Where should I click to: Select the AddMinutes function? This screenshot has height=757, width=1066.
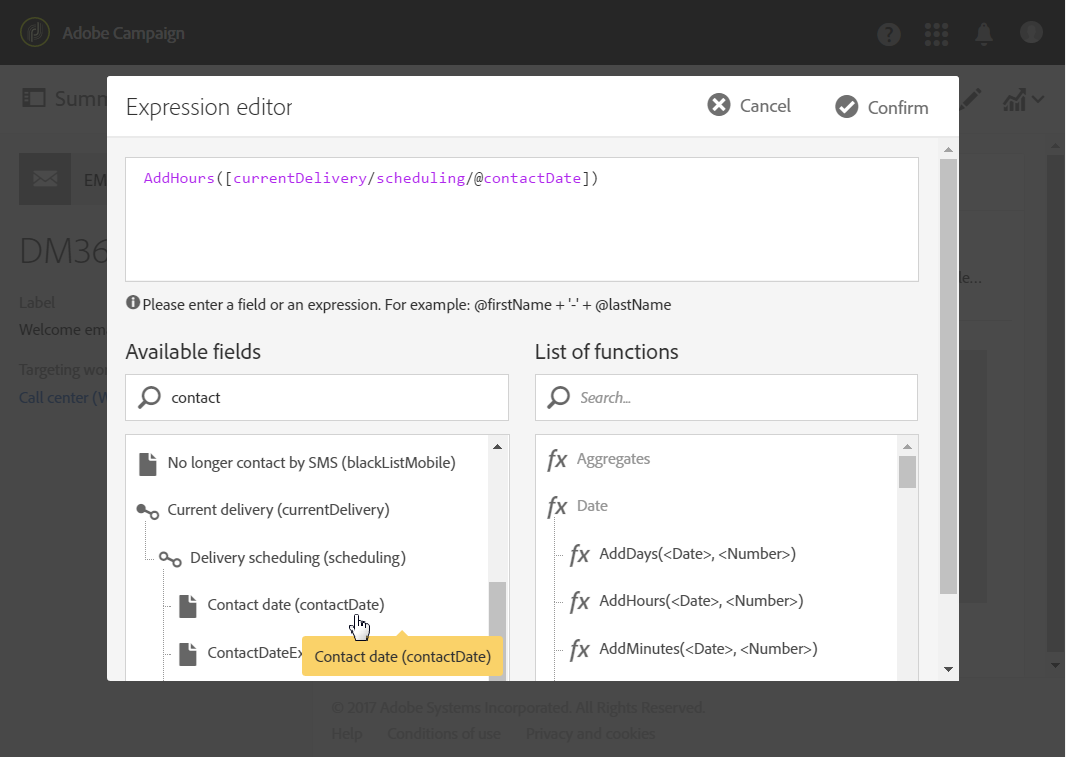[707, 649]
